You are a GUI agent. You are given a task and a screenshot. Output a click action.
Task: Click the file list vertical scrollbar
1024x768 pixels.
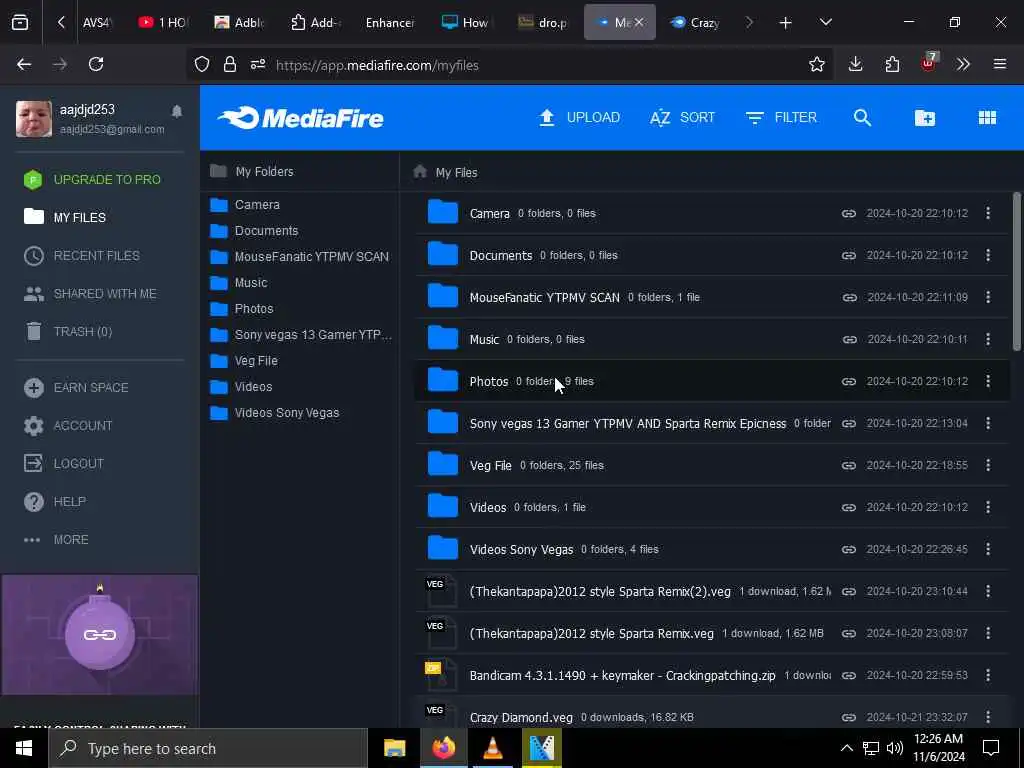pyautogui.click(x=1016, y=272)
